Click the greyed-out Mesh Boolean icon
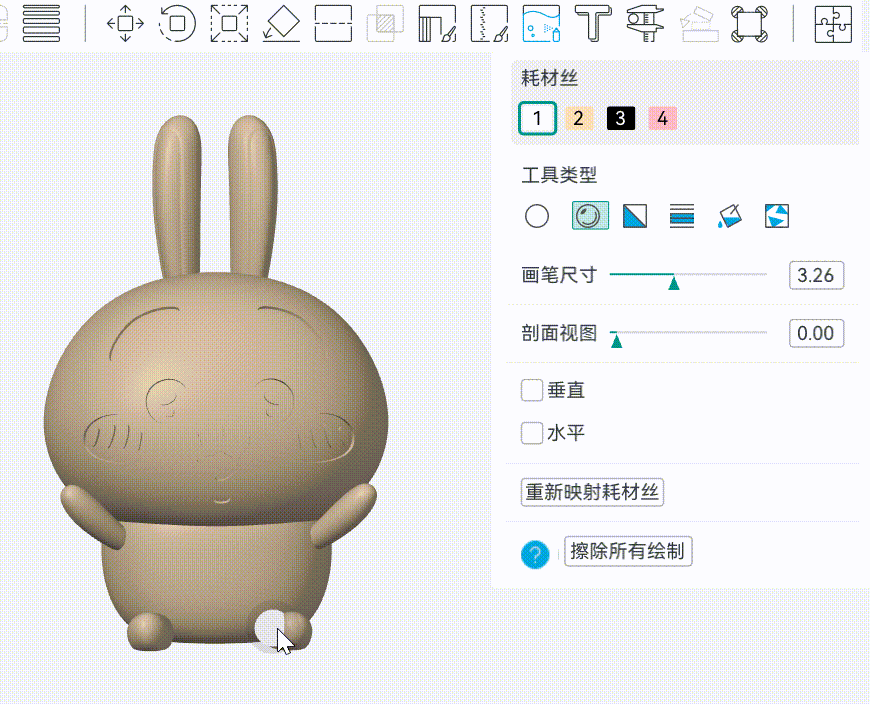Screen dimensions: 870x704 [x=385, y=23]
